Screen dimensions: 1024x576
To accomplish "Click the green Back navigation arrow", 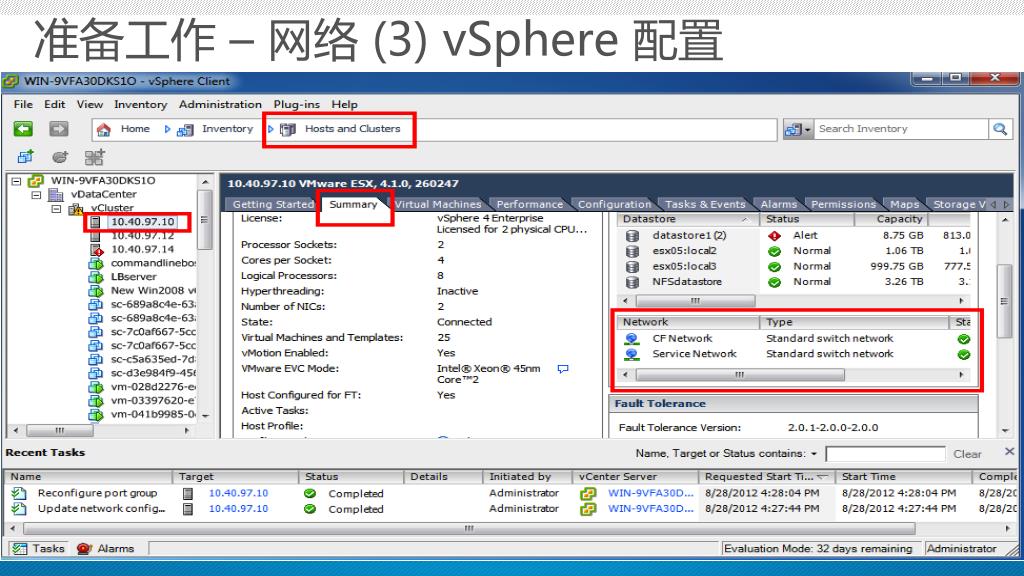I will tap(24, 129).
